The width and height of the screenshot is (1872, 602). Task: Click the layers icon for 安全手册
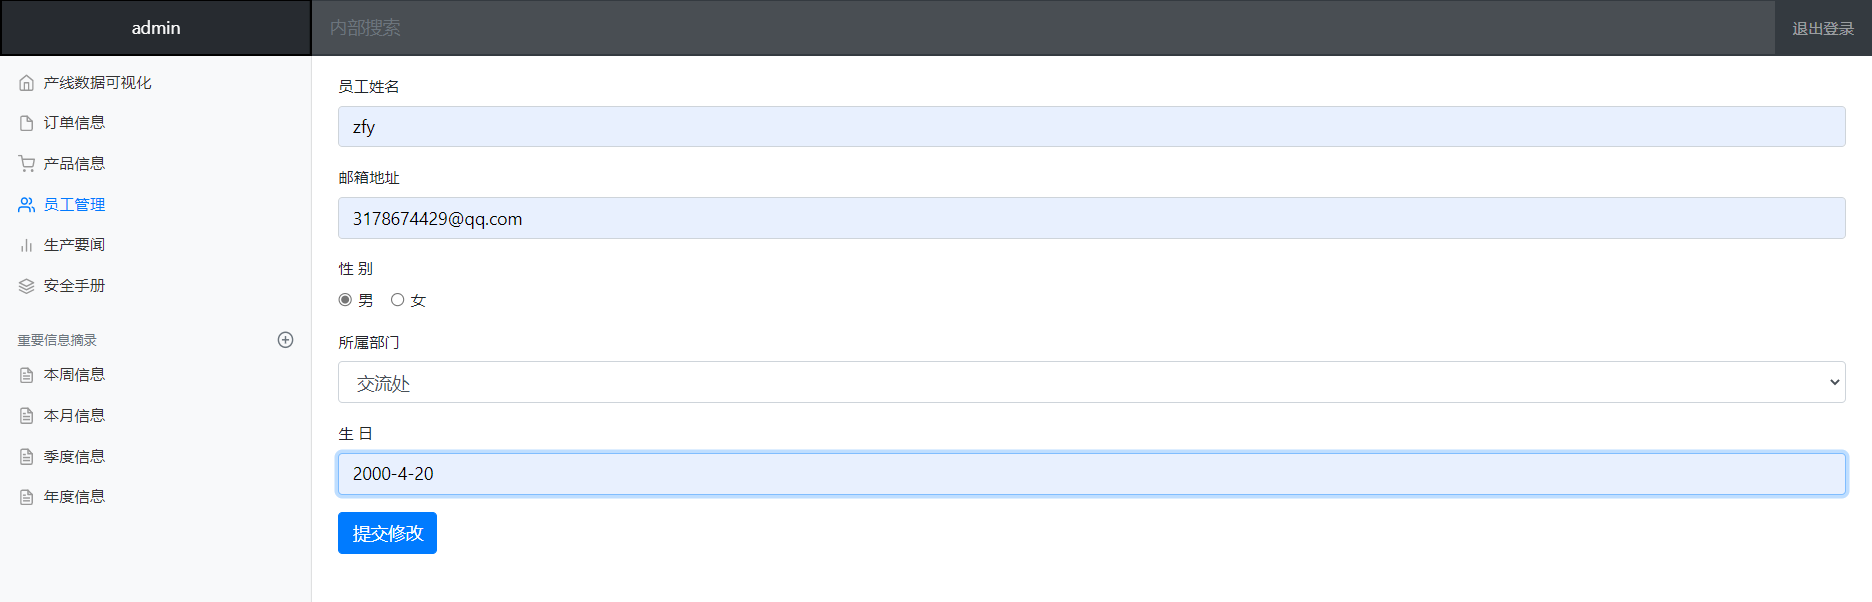point(27,286)
